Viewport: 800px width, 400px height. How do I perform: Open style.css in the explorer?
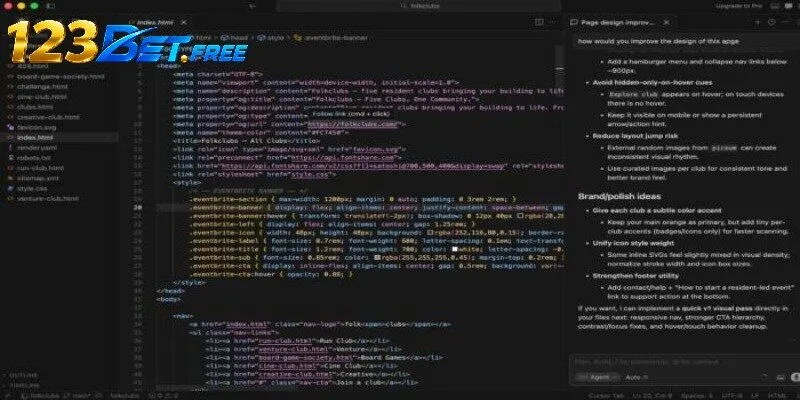[32, 188]
